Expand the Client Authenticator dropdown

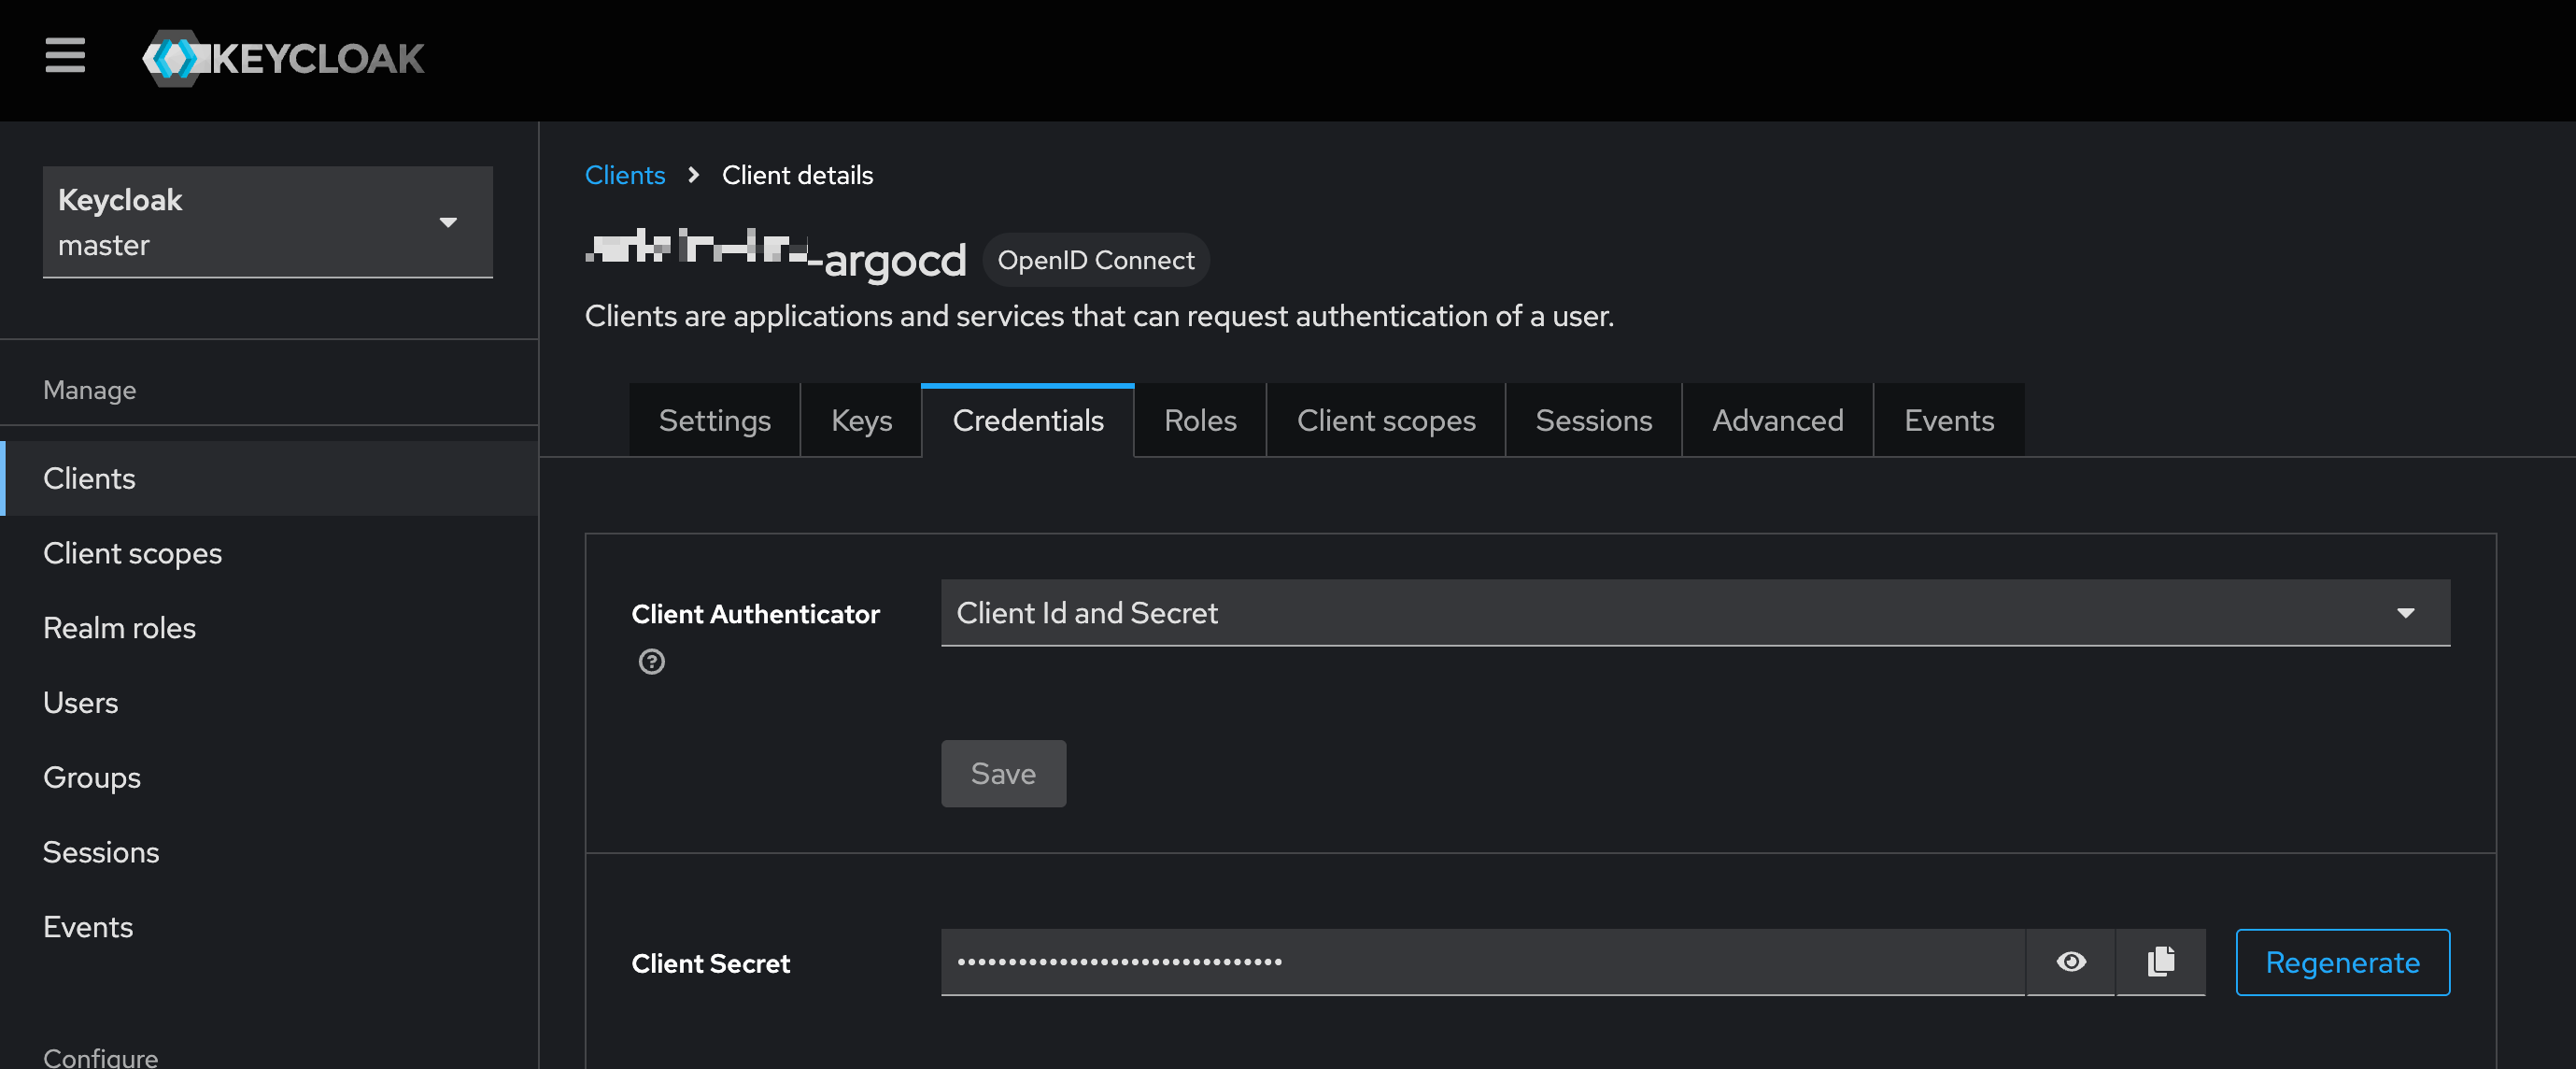[1695, 613]
